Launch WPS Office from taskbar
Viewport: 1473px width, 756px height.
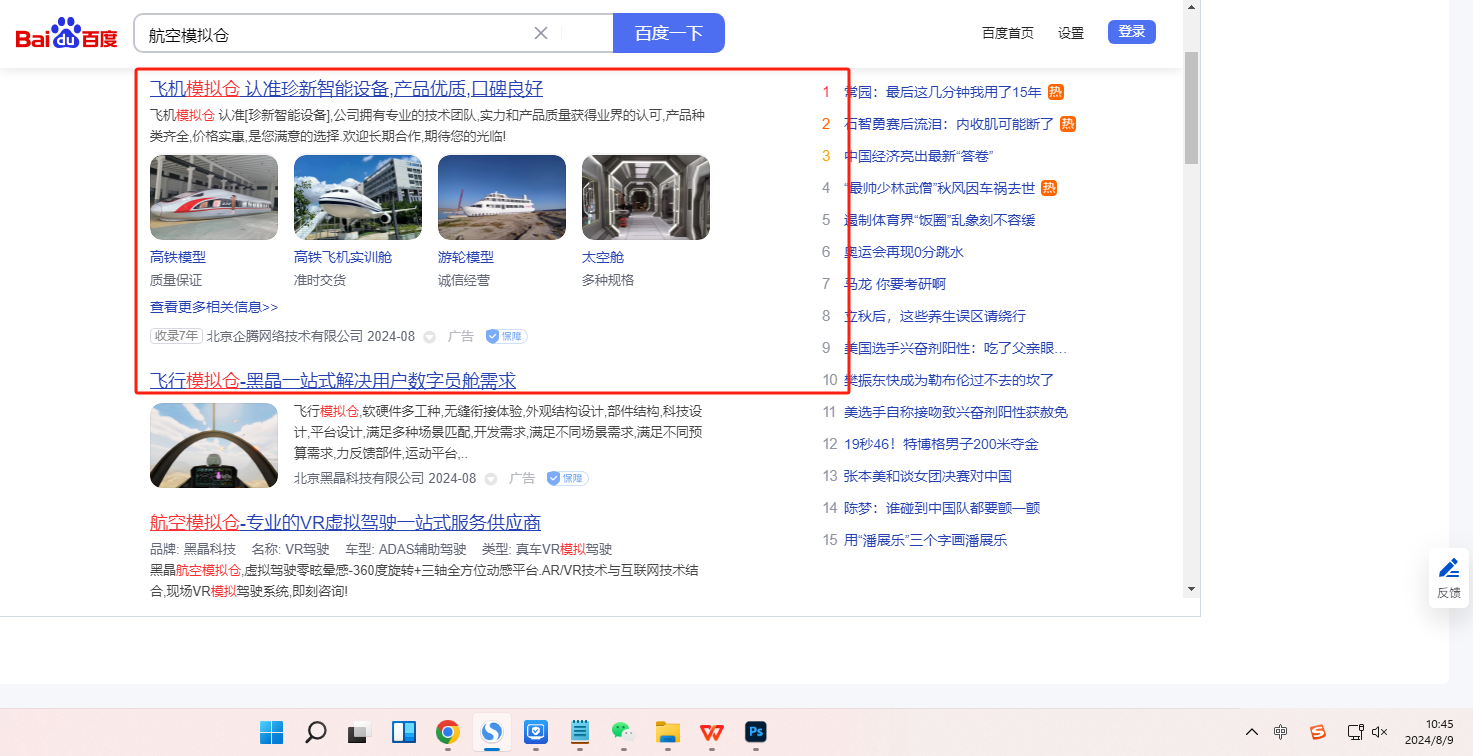712,732
